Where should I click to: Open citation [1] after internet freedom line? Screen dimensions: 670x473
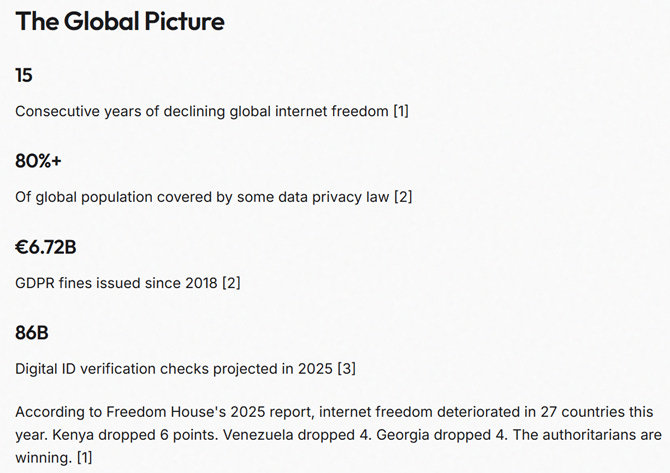401,111
